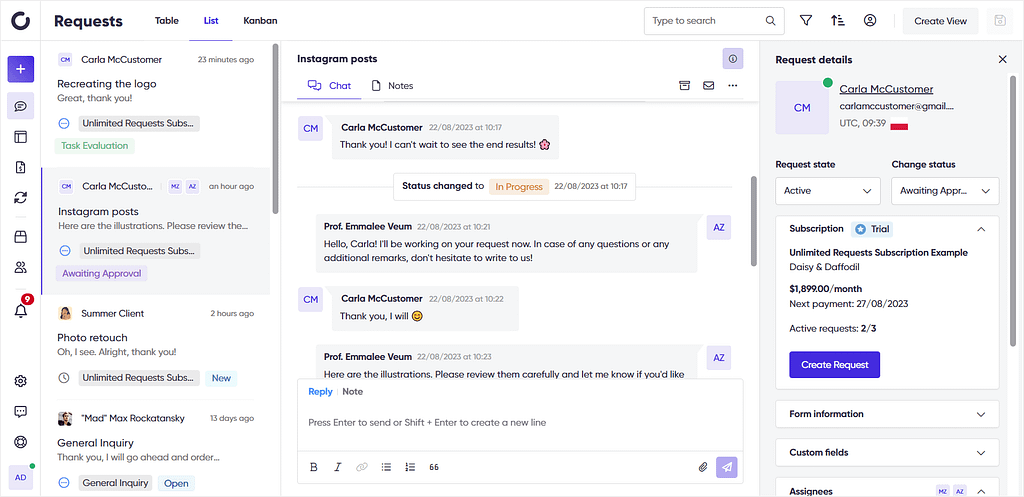Click the archive box icon
Screen dimensions: 1024x497
pyautogui.click(x=684, y=86)
